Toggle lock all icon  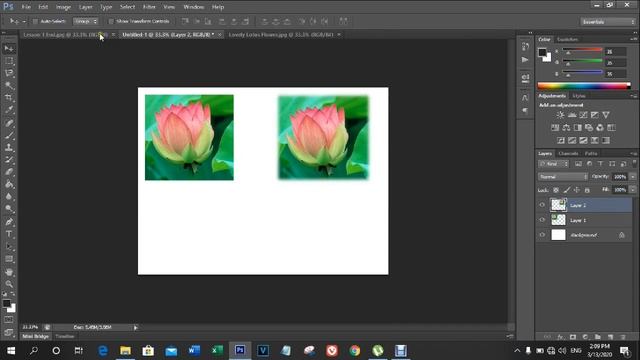[587, 190]
